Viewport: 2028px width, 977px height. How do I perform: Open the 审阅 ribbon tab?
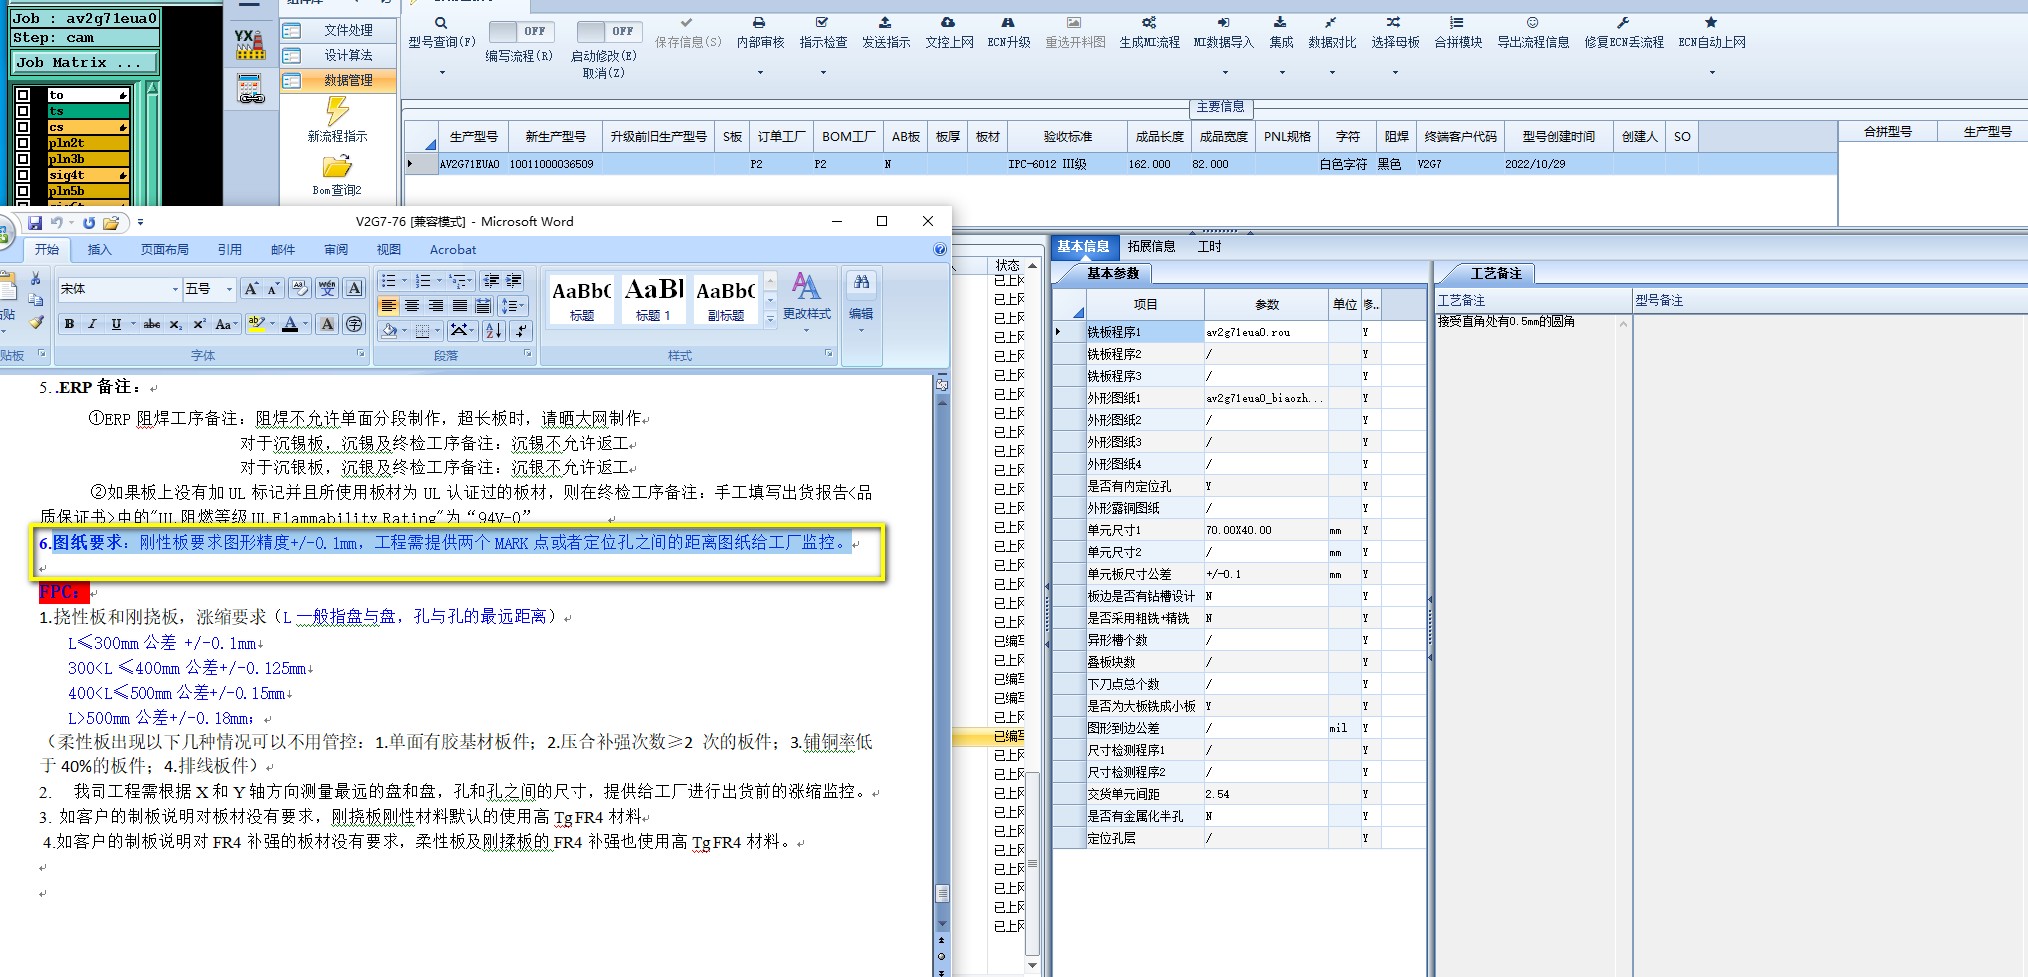pyautogui.click(x=336, y=250)
